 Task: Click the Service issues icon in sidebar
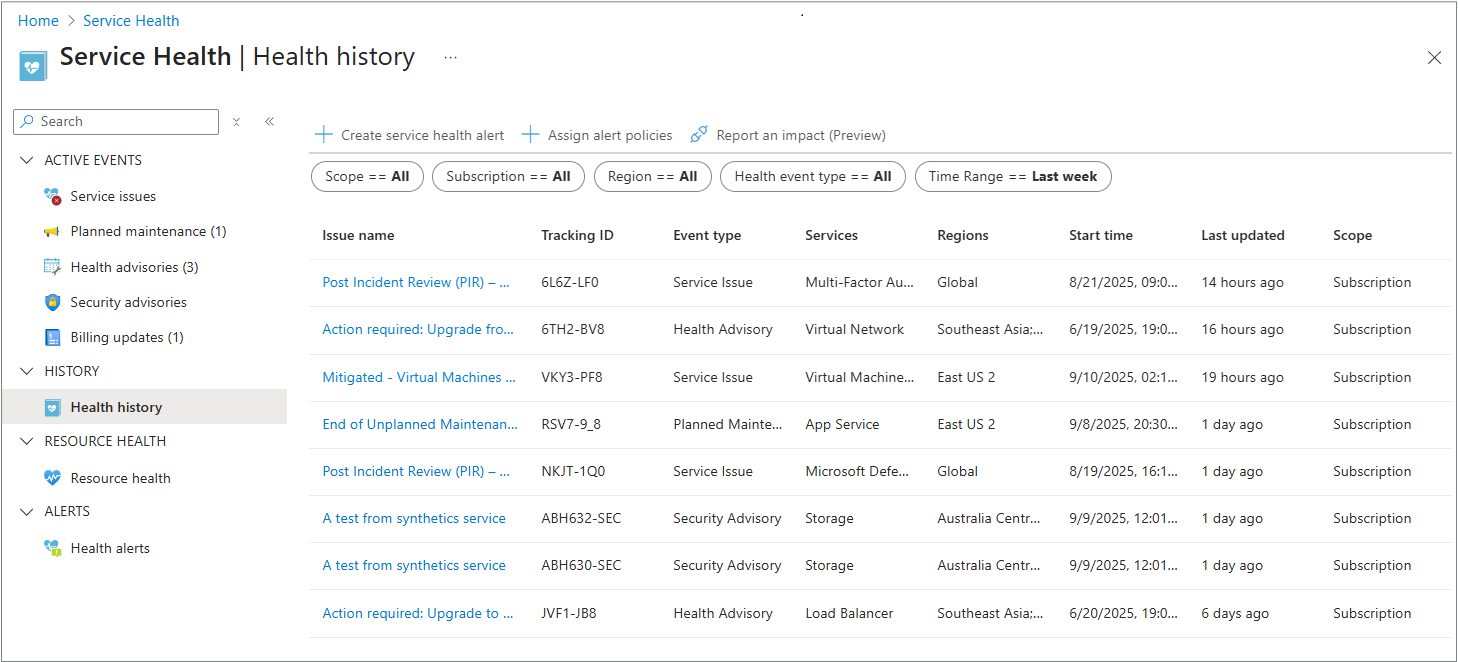(53, 196)
